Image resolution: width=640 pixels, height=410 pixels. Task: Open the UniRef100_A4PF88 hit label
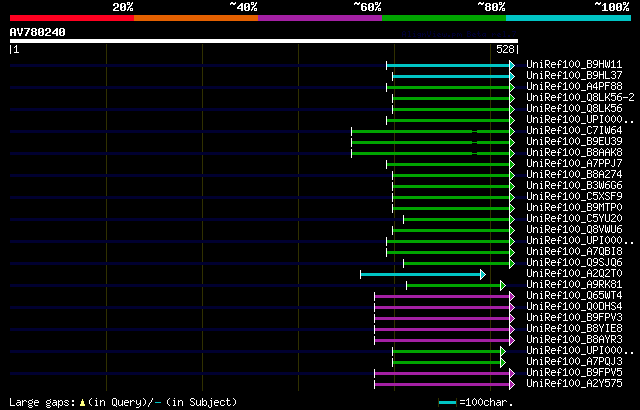(574, 86)
